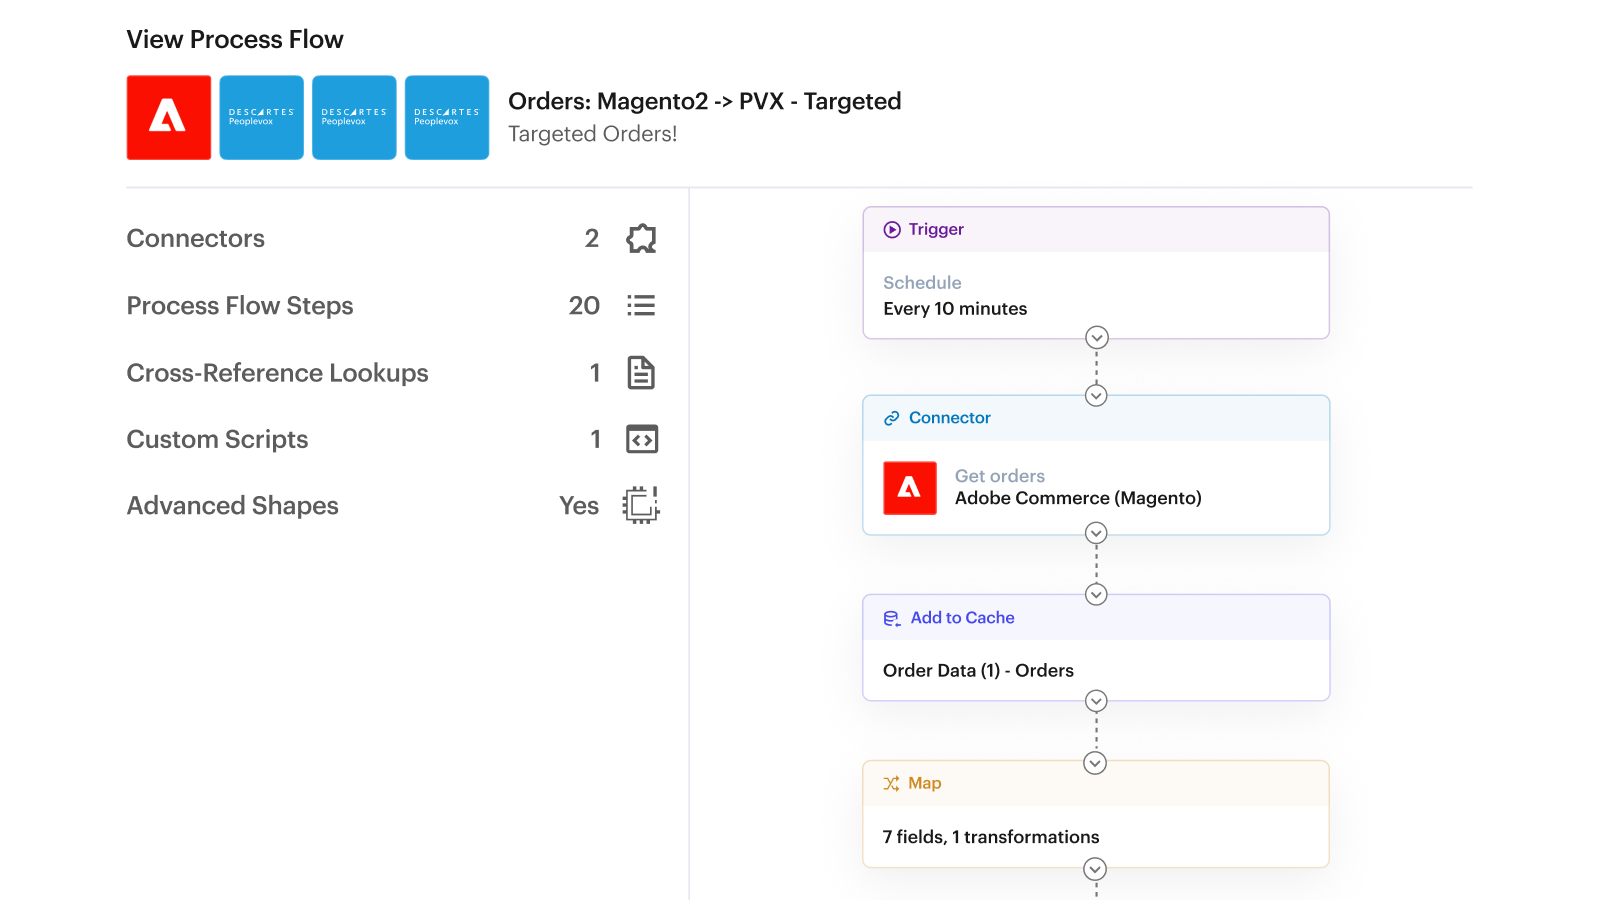The height and width of the screenshot is (900, 1600).
Task: Click the Connector link icon
Action: tap(892, 418)
